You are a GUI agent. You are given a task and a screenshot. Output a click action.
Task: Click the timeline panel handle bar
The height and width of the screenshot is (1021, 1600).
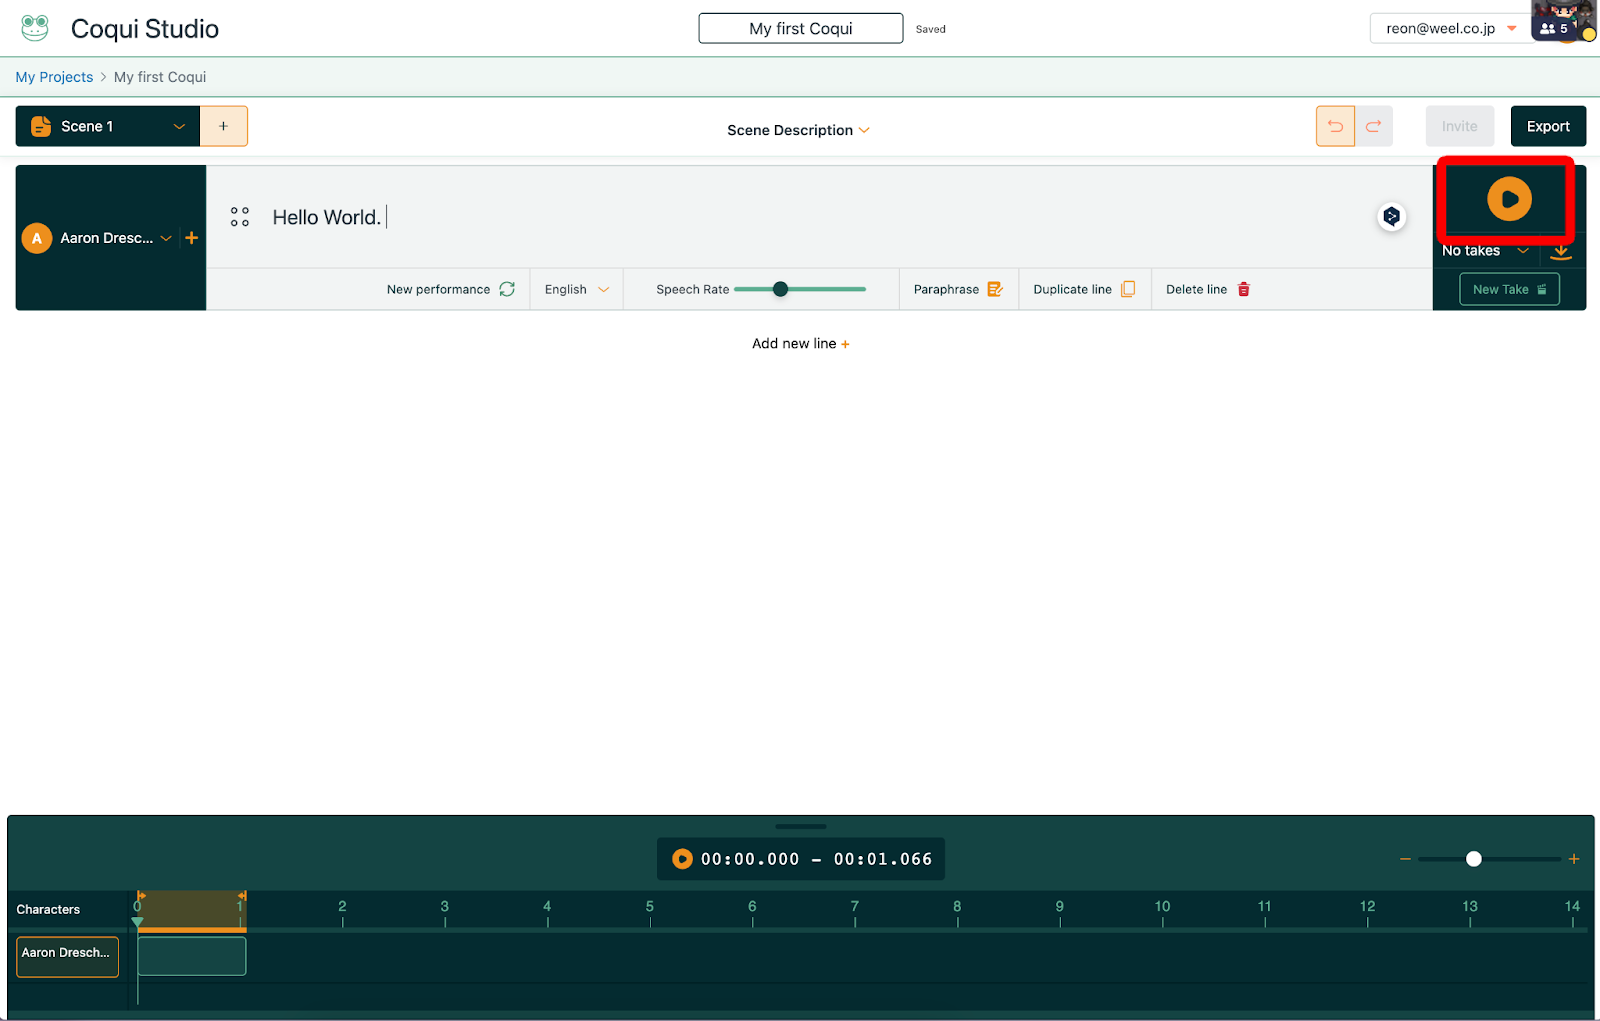tap(801, 827)
